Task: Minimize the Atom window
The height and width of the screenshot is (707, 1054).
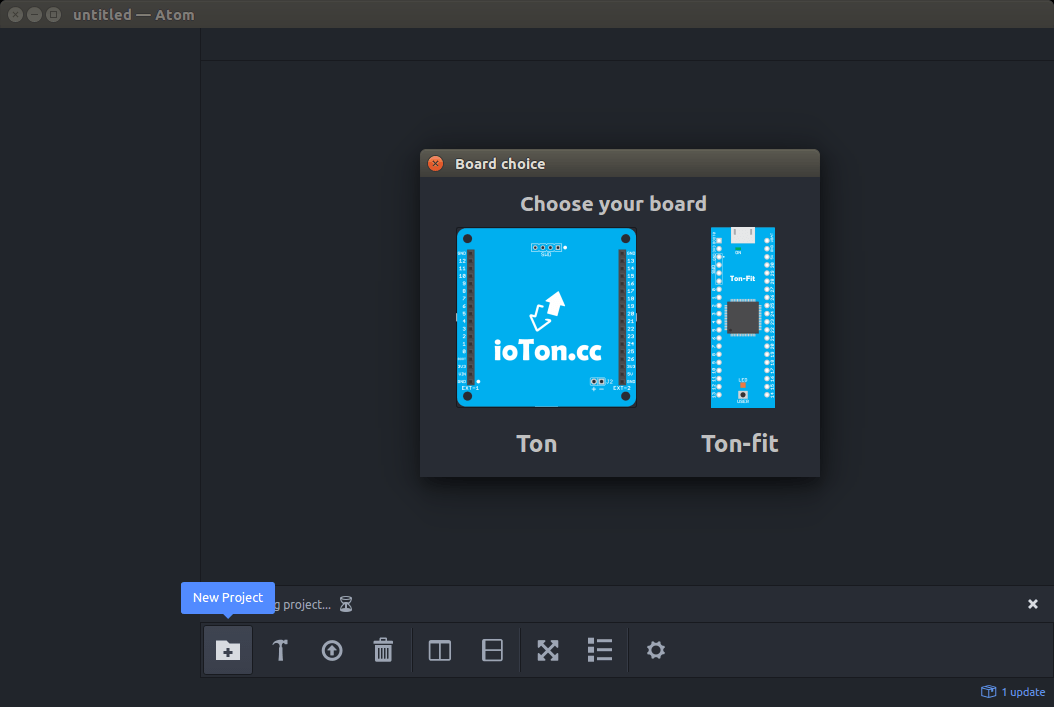Action: pyautogui.click(x=35, y=15)
